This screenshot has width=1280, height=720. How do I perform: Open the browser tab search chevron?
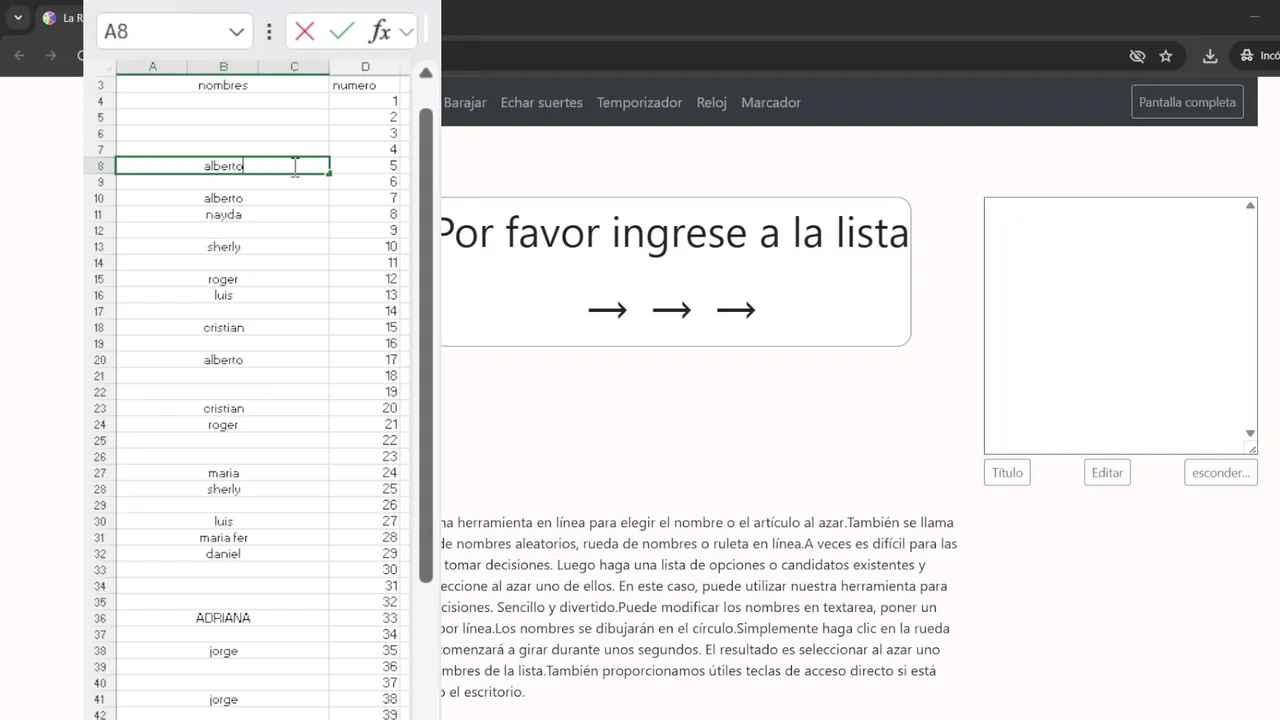18,18
